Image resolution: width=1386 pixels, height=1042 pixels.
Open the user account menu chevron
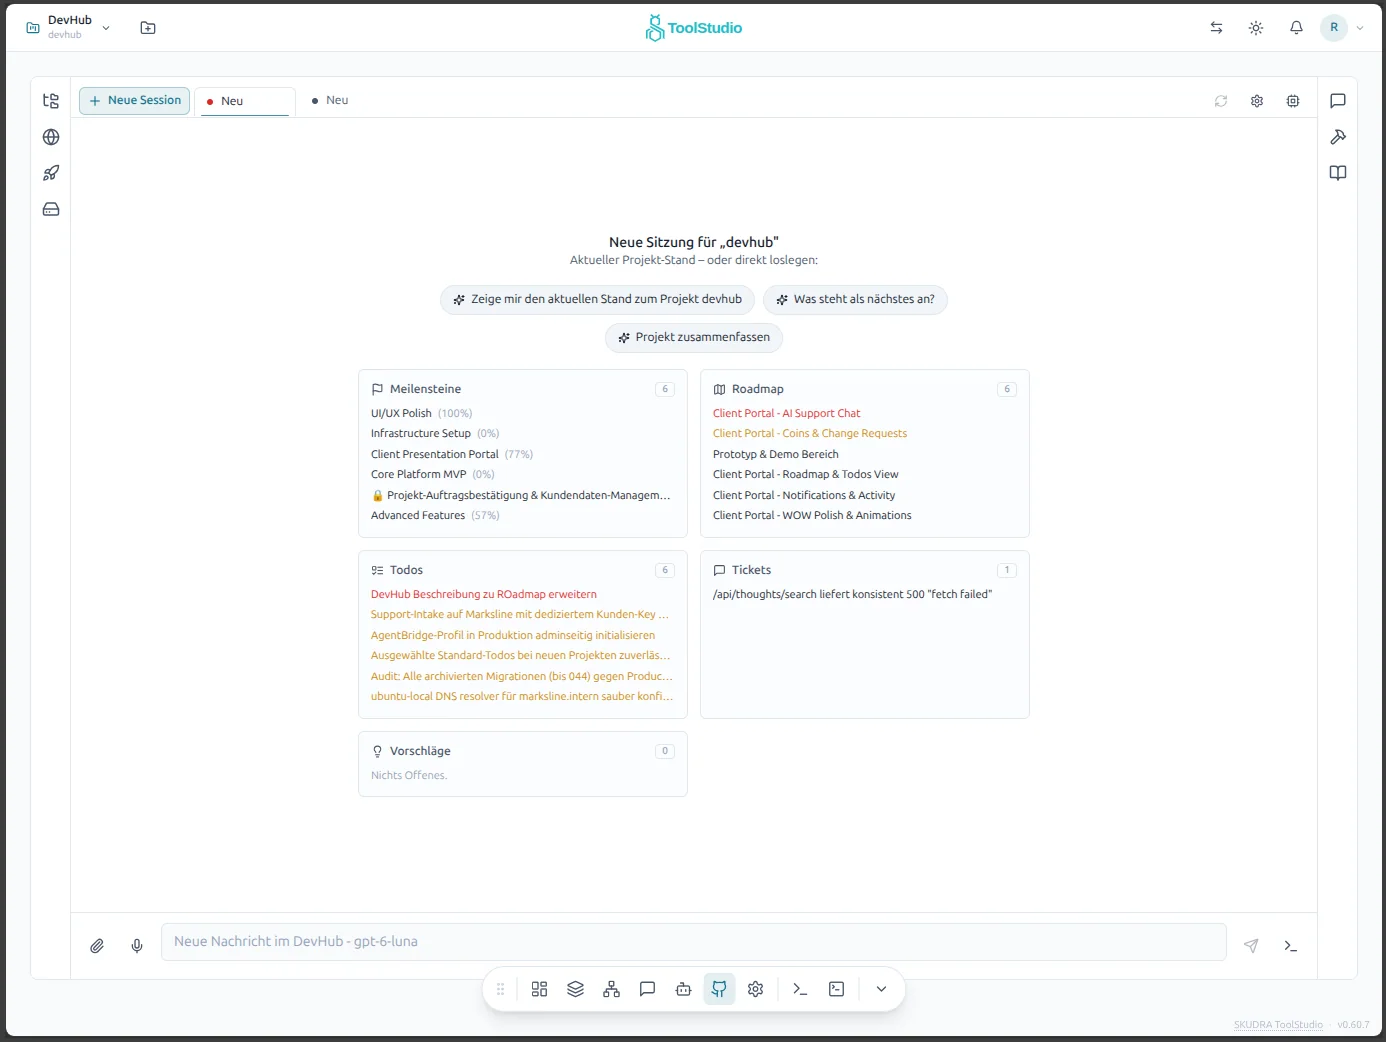[1360, 28]
